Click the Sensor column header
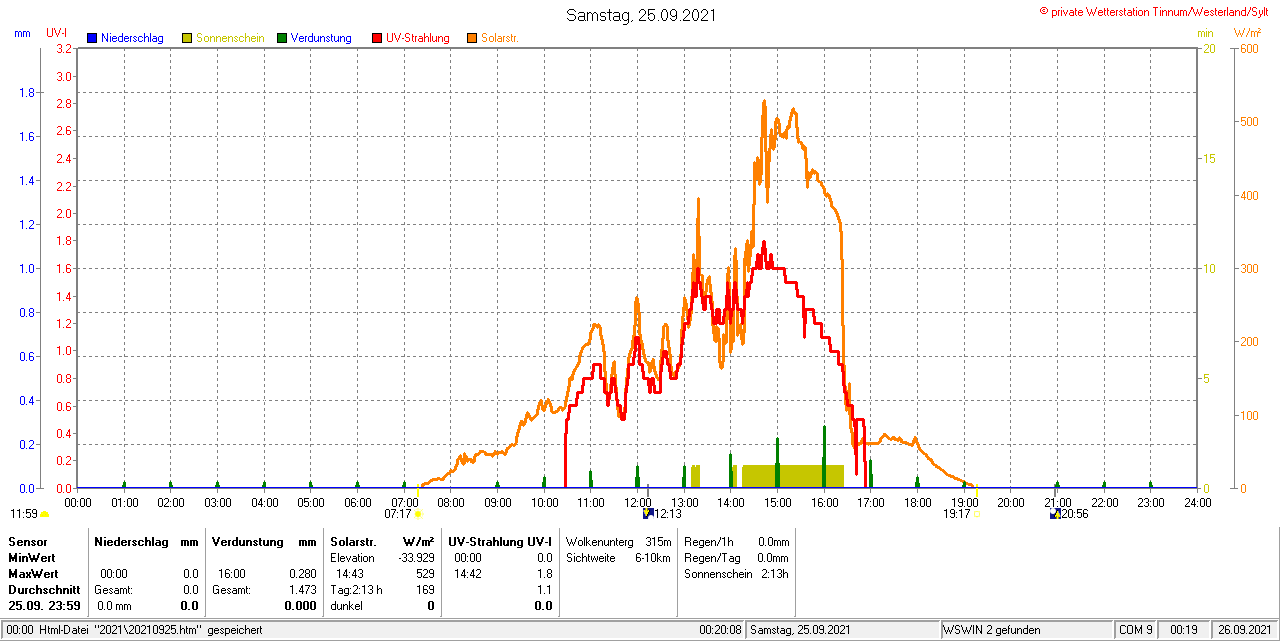This screenshot has height=641, width=1280. click(27, 541)
